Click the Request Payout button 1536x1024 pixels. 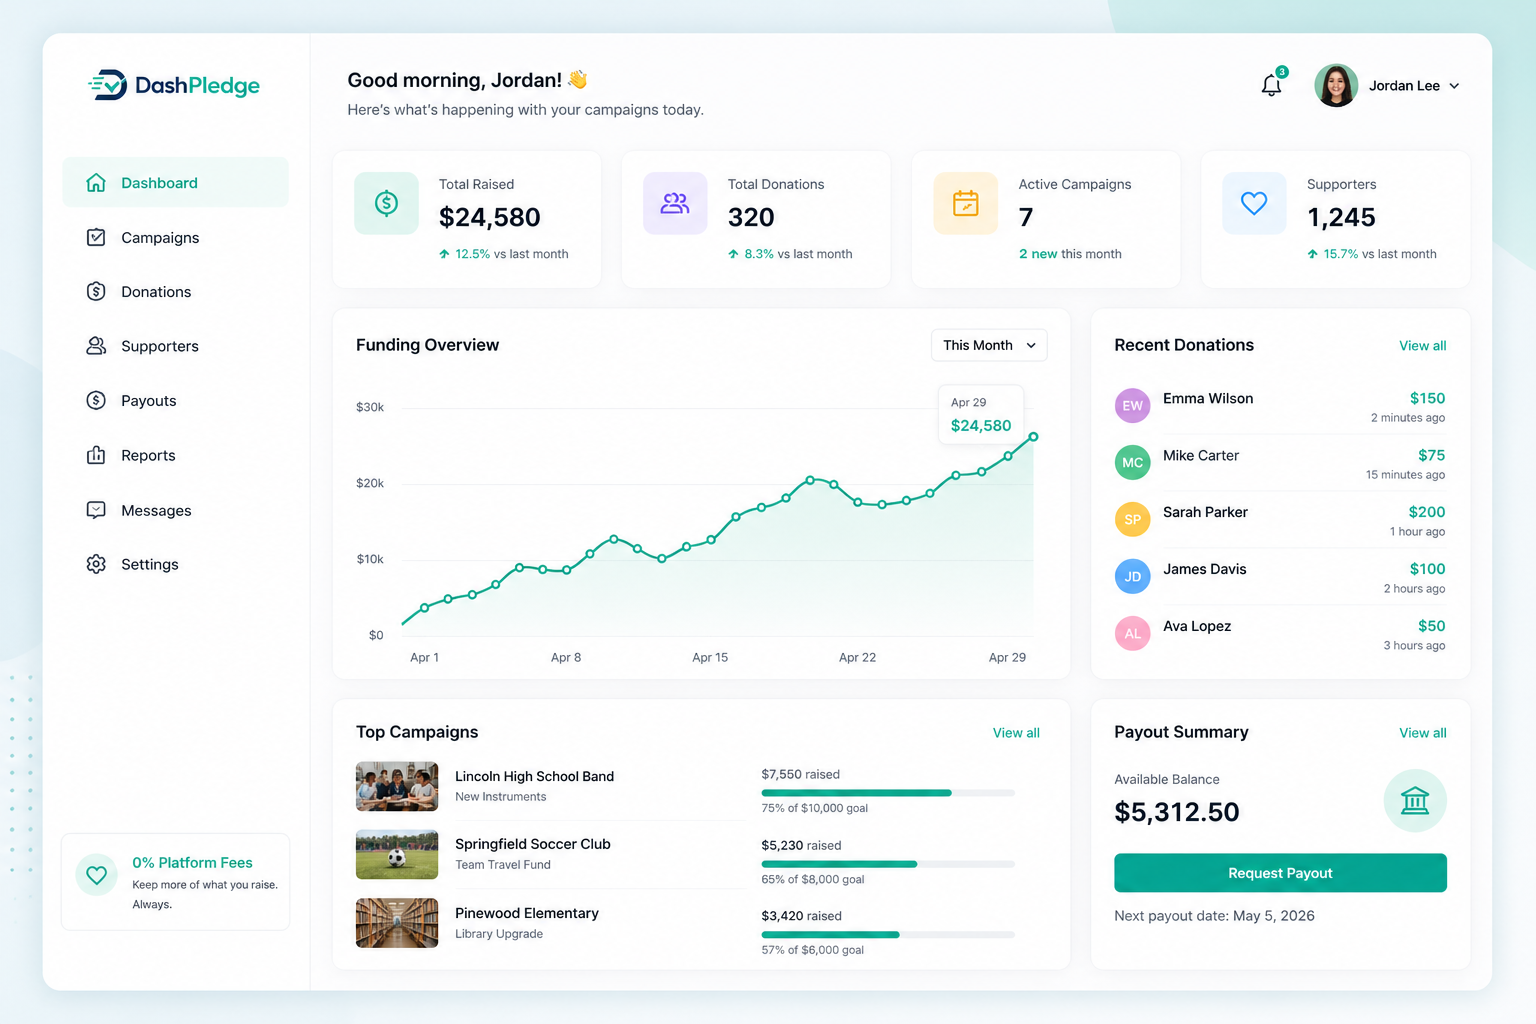[1280, 873]
